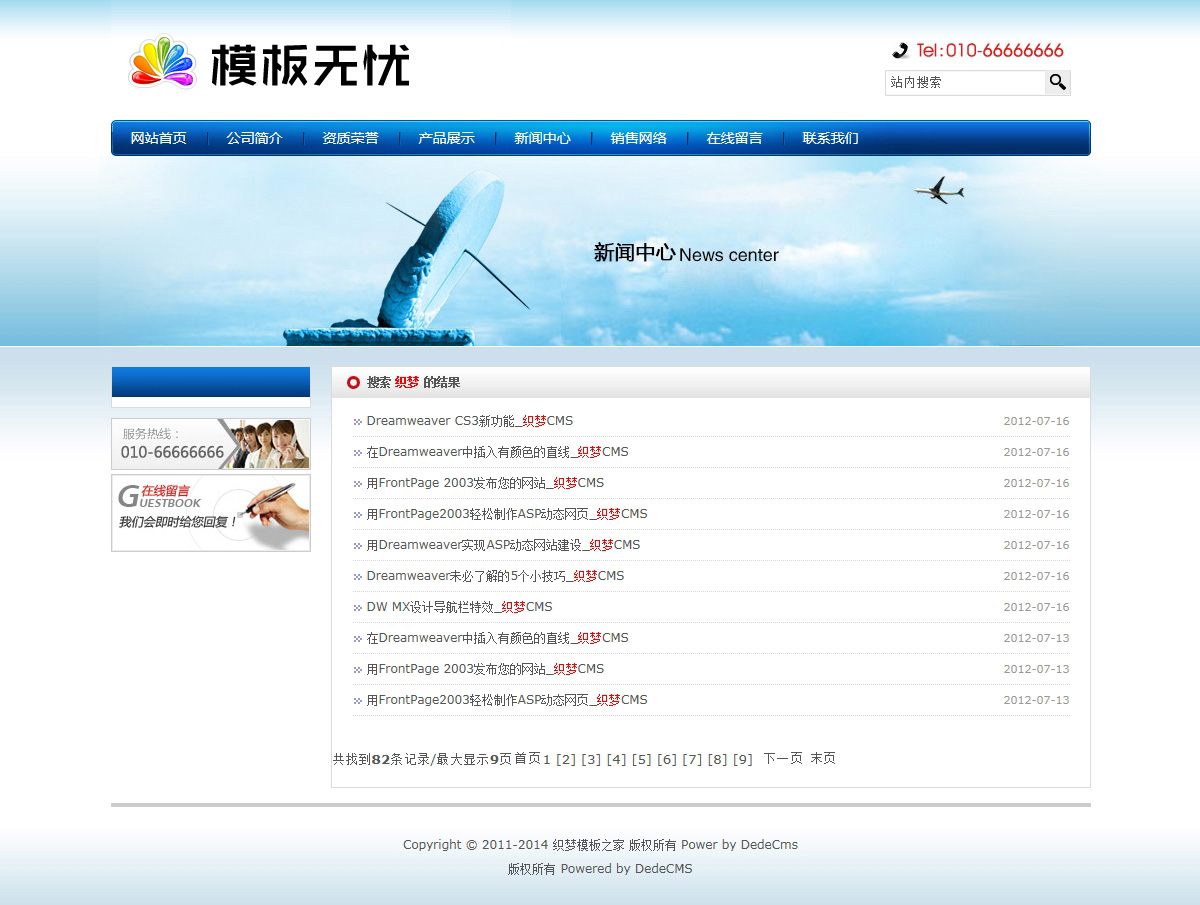Screen dimensions: 1200x905
Task: Open 新闻中心 navigation tab
Action: pyautogui.click(x=542, y=139)
